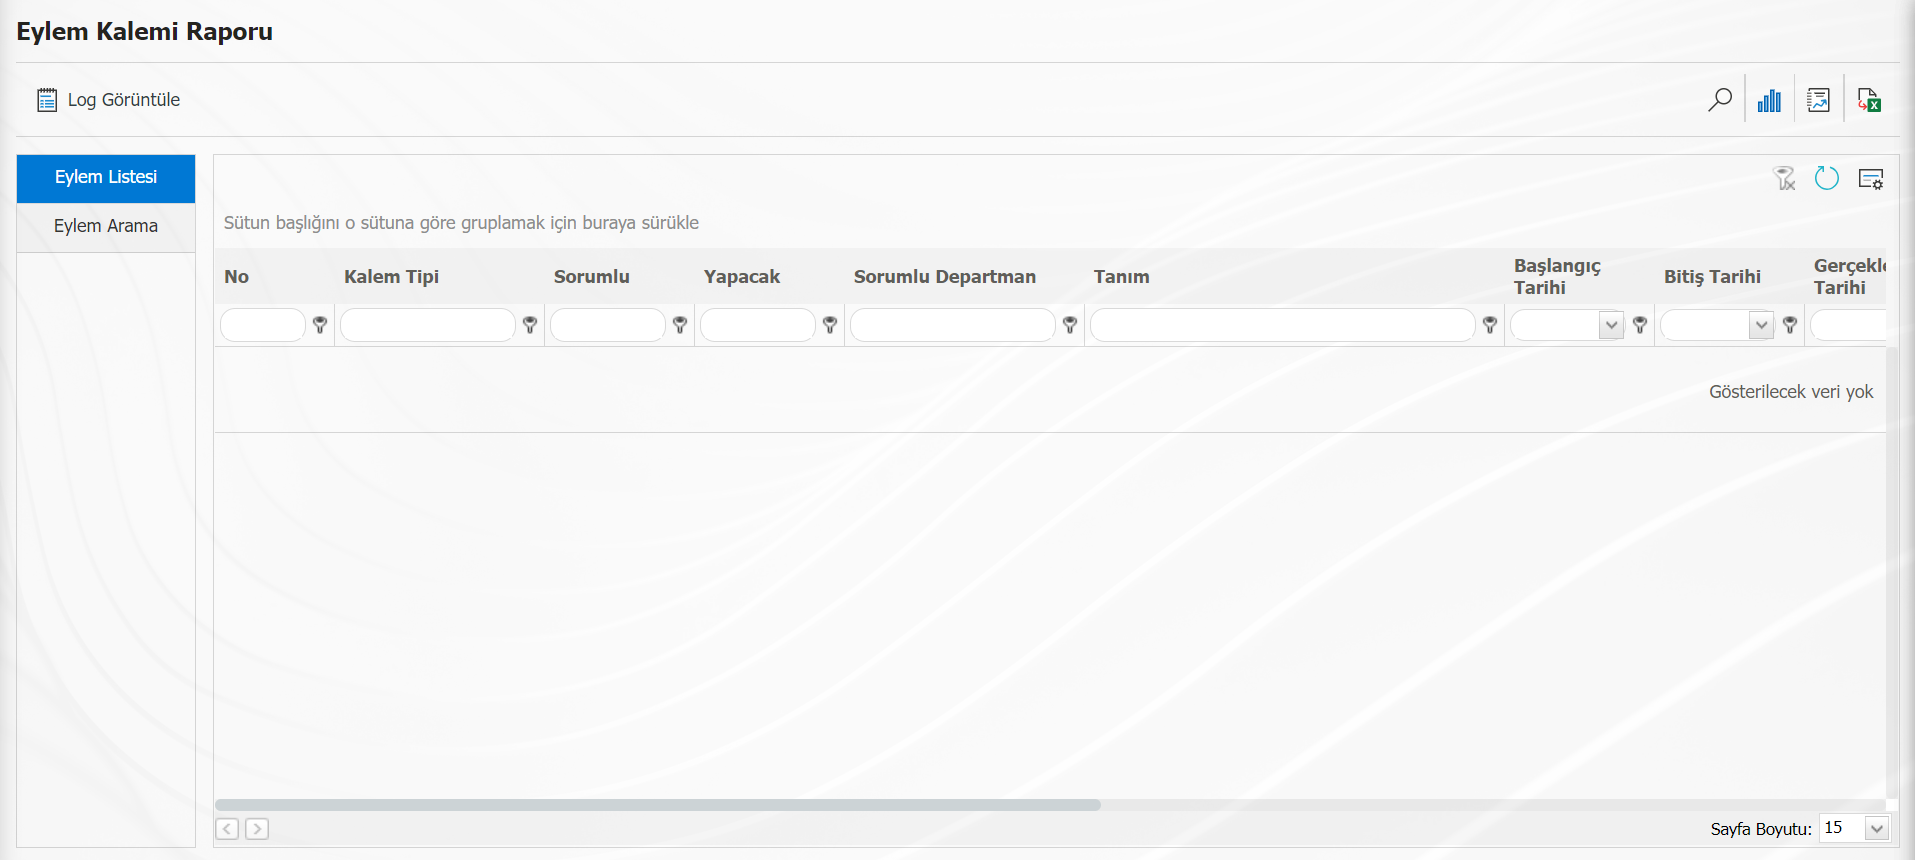This screenshot has width=1915, height=860.
Task: Sort by the Yapacak column header
Action: pos(742,277)
